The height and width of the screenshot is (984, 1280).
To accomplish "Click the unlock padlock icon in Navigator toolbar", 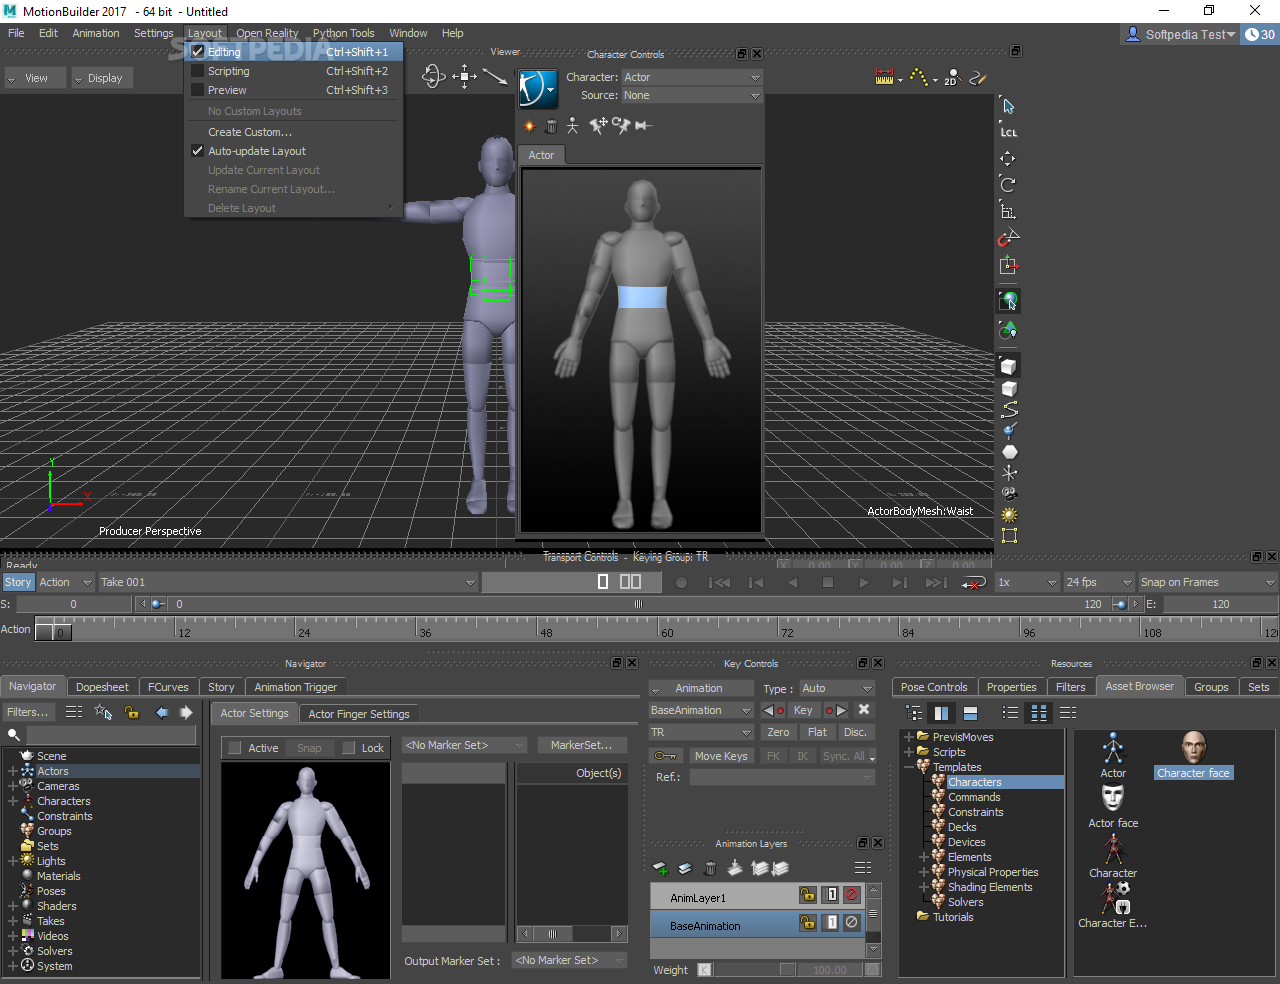I will coord(131,712).
